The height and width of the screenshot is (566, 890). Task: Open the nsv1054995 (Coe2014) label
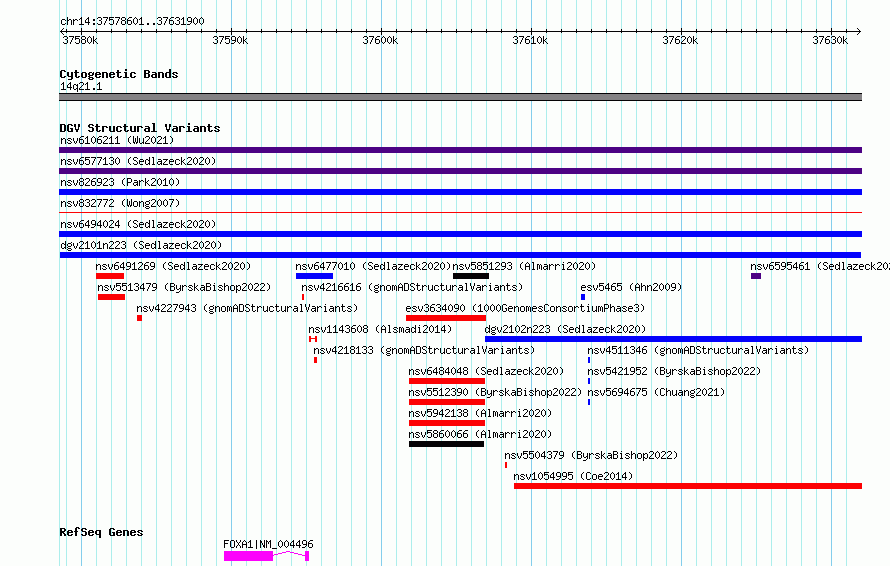573,476
